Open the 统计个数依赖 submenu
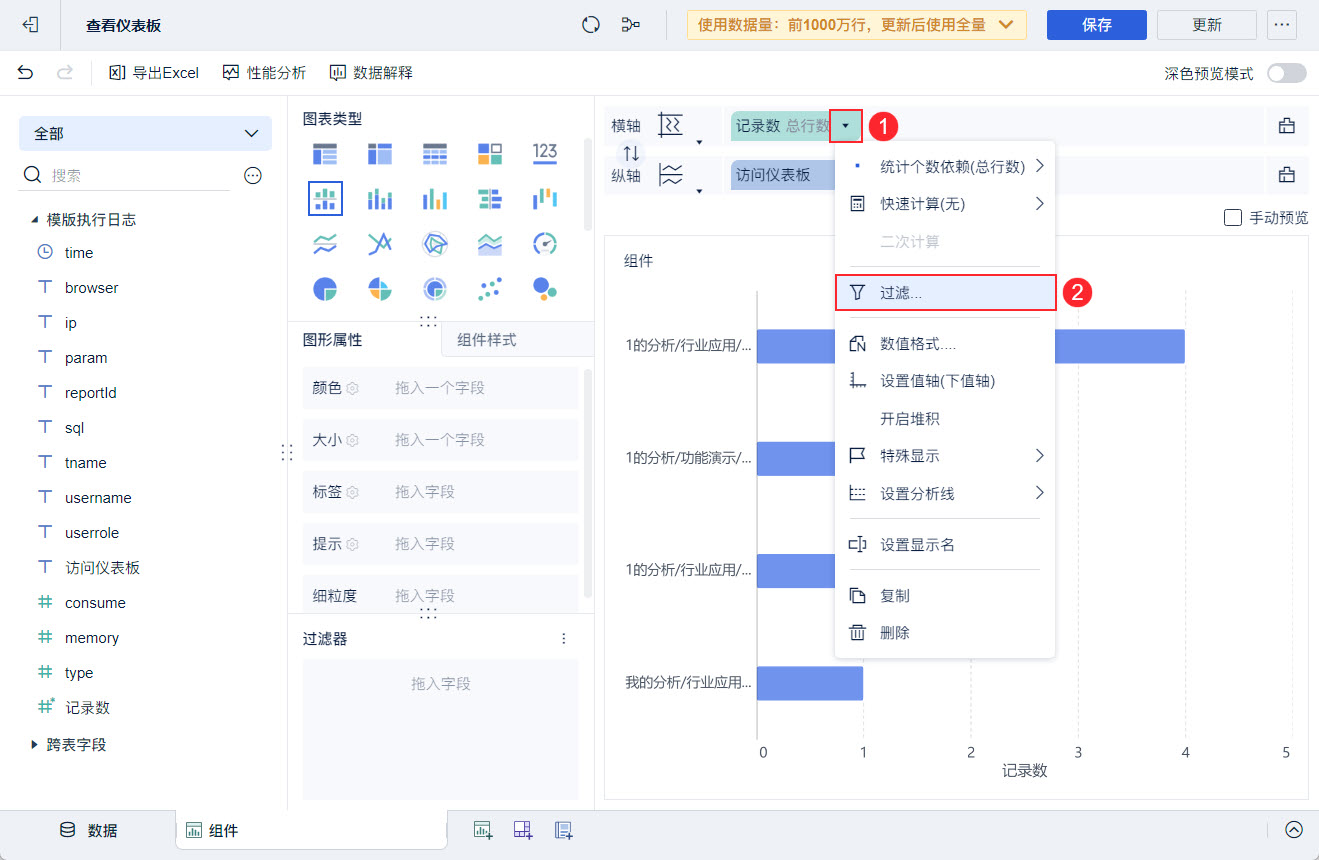 click(945, 166)
